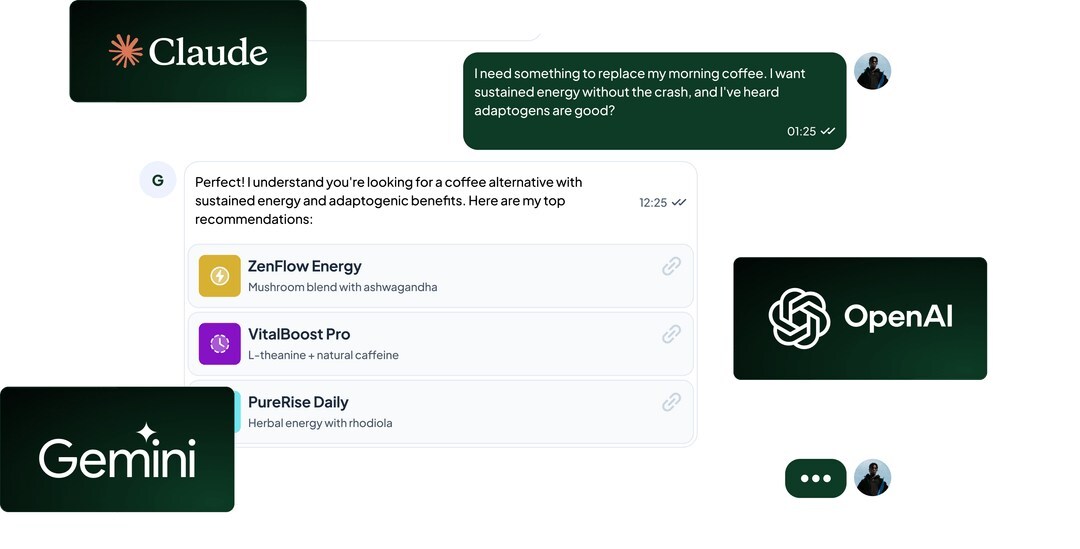Click the assistant's recommendations intro text
Viewport: 1080px width, 549px height.
click(x=388, y=201)
